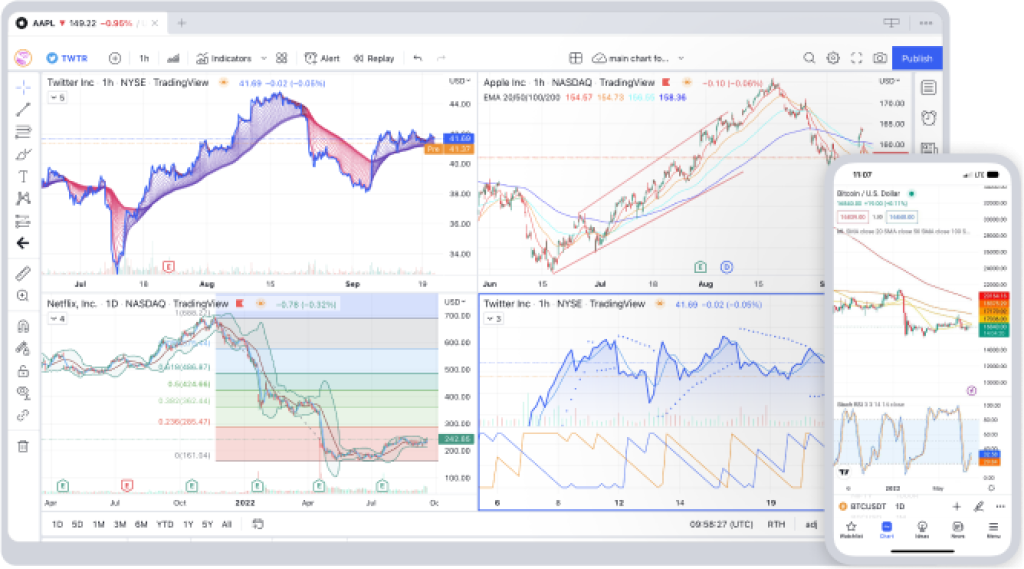The image size is (1024, 569).
Task: Set the date range to 1M
Action: (99, 524)
